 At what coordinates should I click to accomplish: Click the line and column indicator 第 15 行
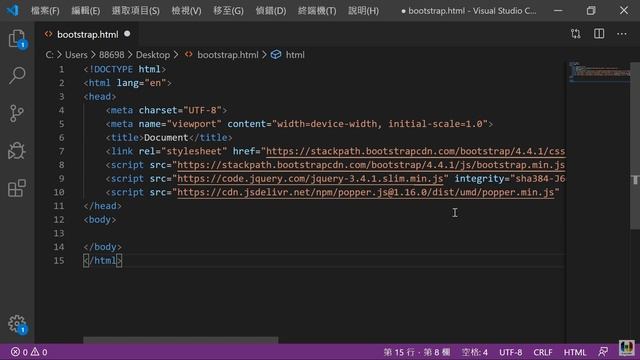417,352
